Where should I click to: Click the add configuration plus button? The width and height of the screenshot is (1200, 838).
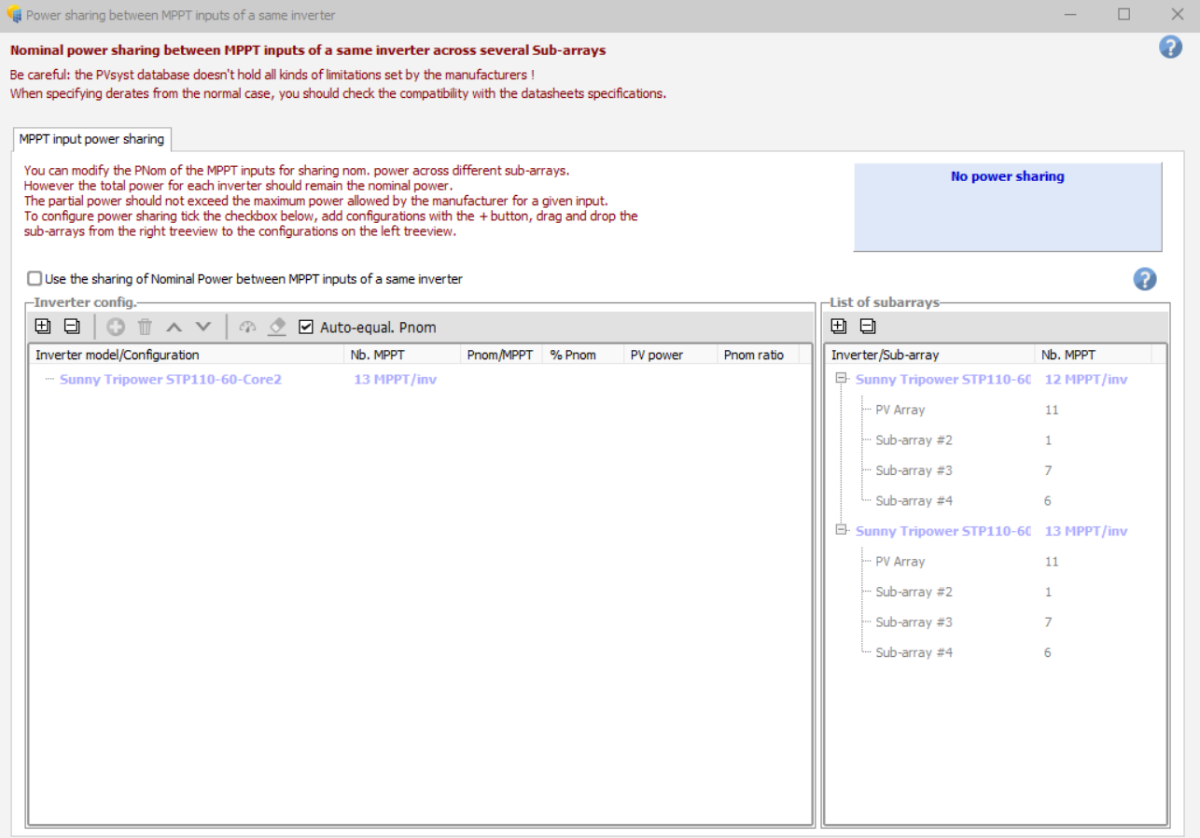(116, 327)
